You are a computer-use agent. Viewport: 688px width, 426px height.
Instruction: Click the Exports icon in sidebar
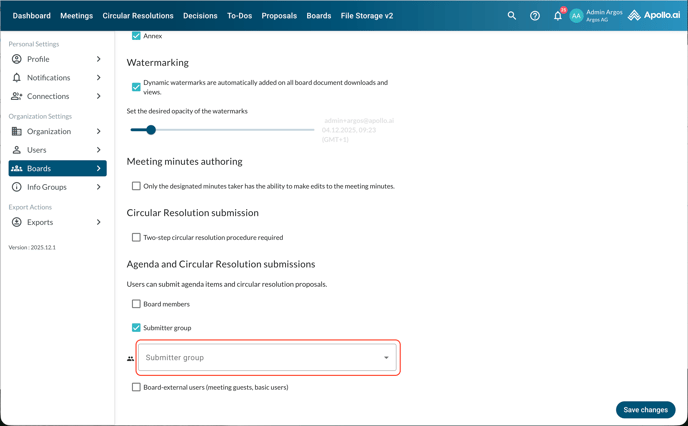click(x=17, y=222)
